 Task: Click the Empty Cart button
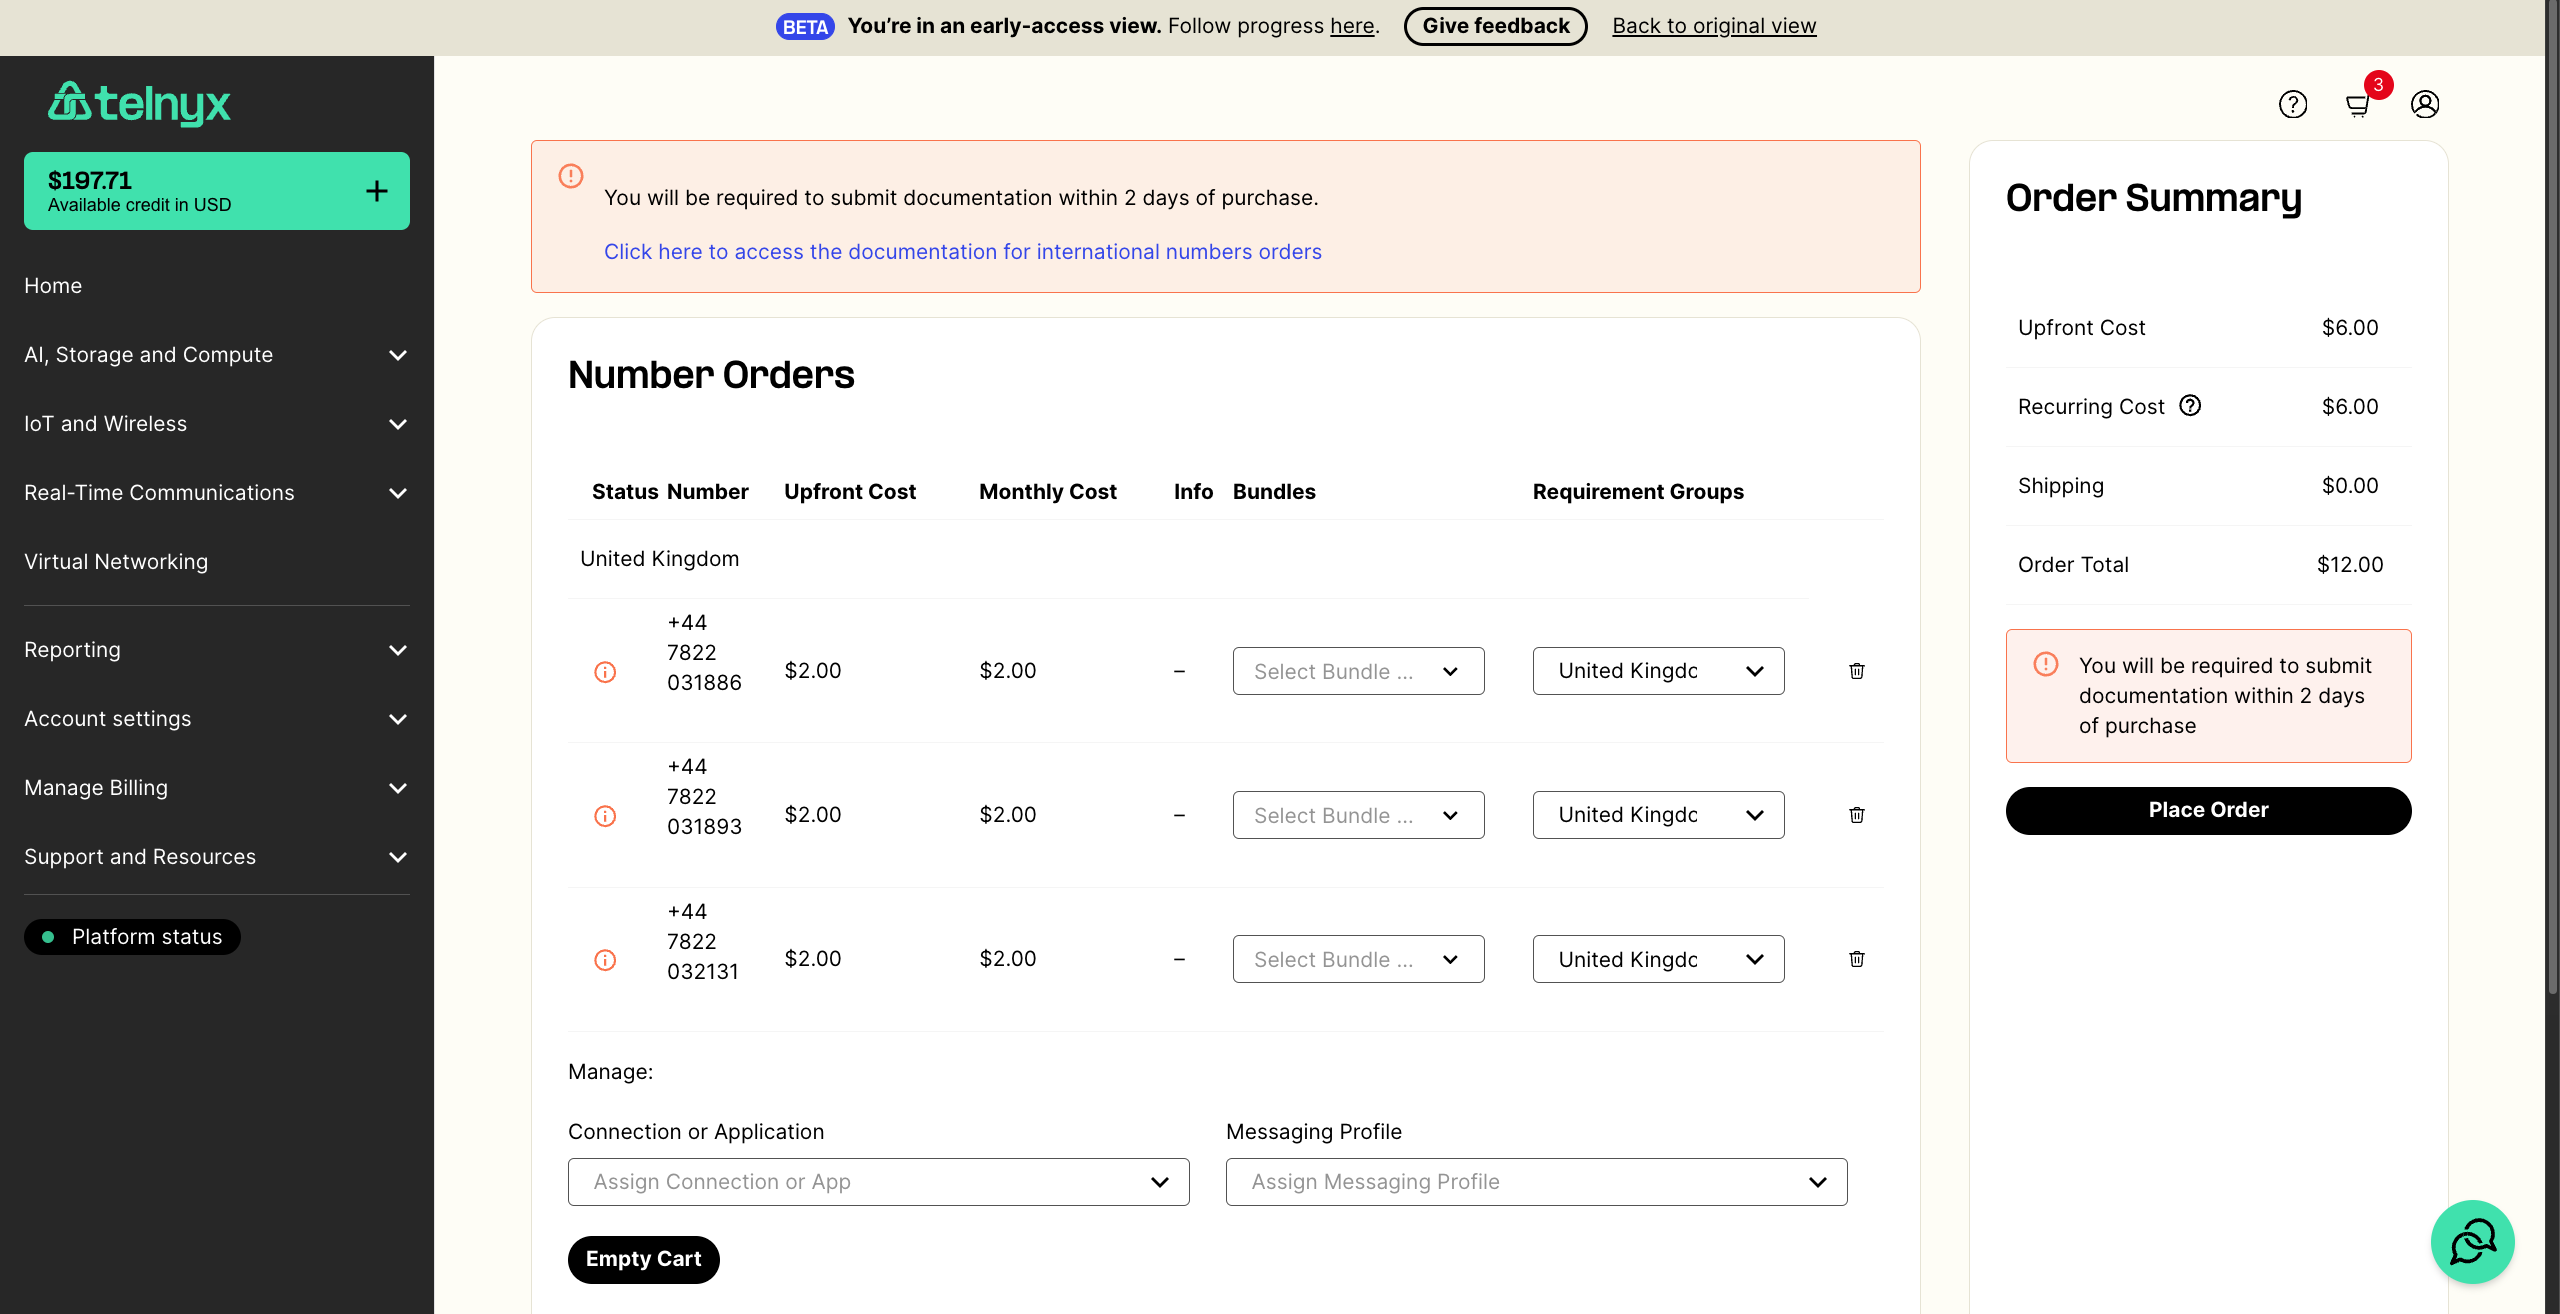click(x=644, y=1259)
